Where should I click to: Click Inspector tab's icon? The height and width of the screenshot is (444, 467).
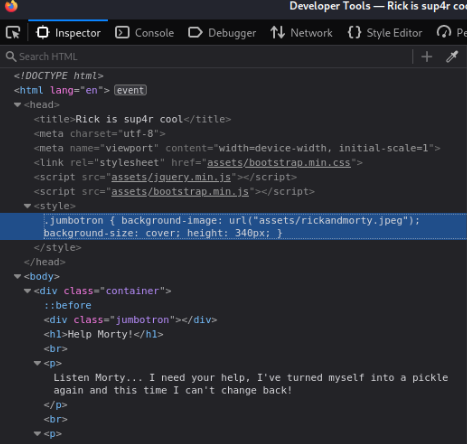pyautogui.click(x=43, y=33)
